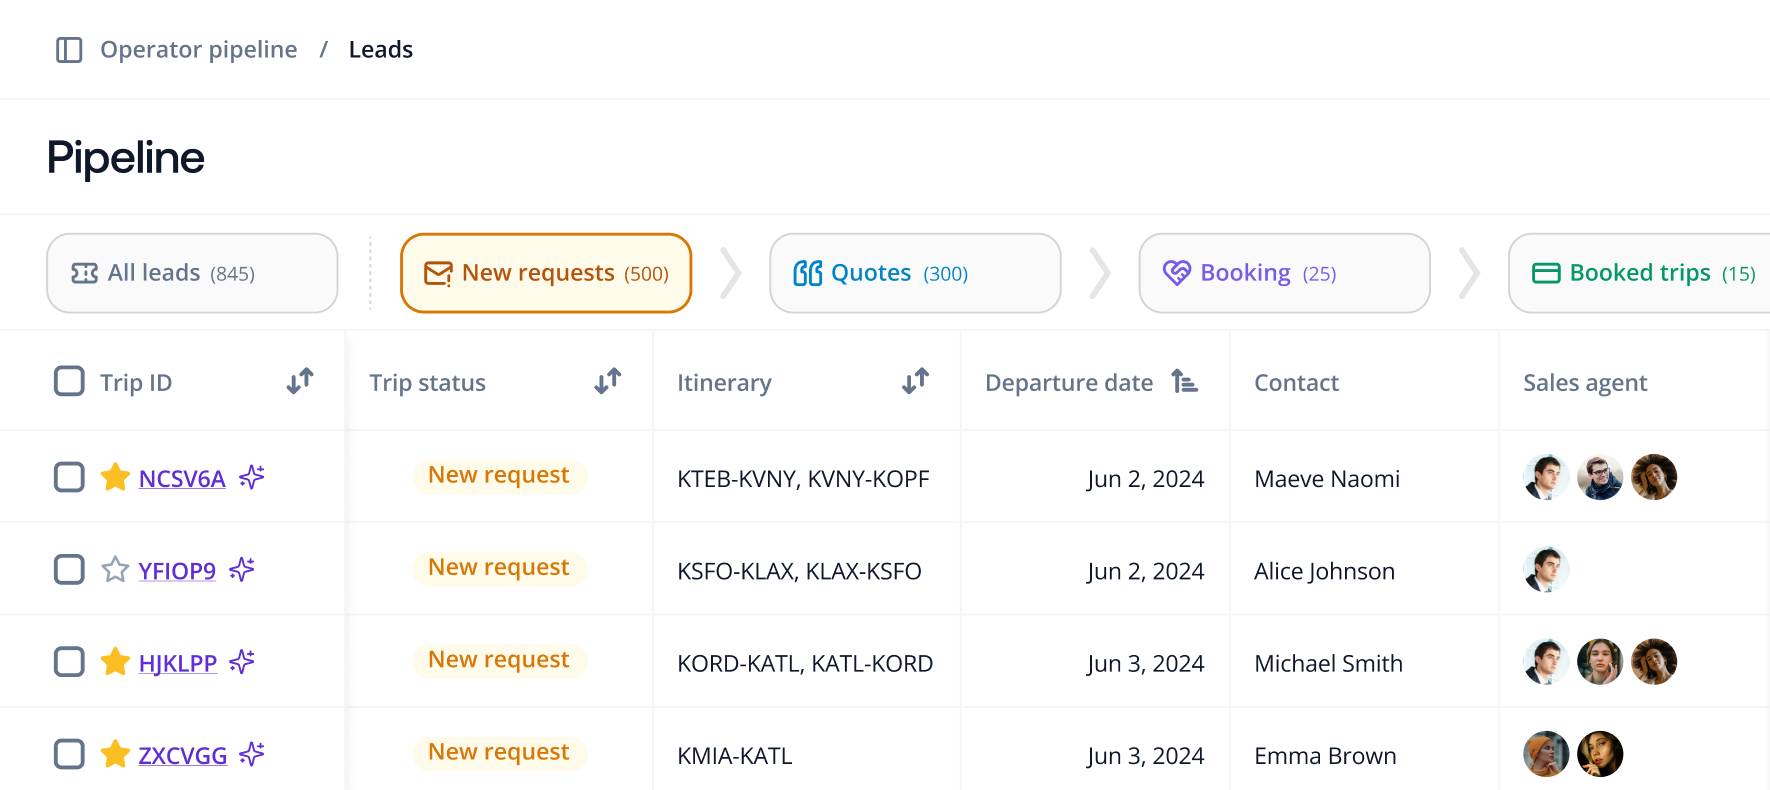Screen dimensions: 1770x790
Task: Click middle agent avatar in Michael Smith row
Action: [x=1600, y=661]
